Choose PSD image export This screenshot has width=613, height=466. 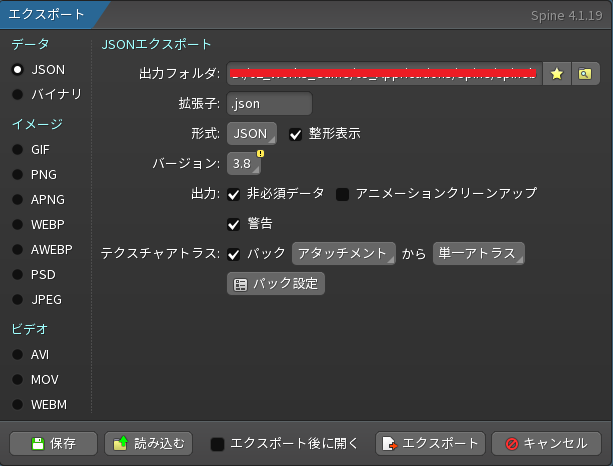pos(18,274)
